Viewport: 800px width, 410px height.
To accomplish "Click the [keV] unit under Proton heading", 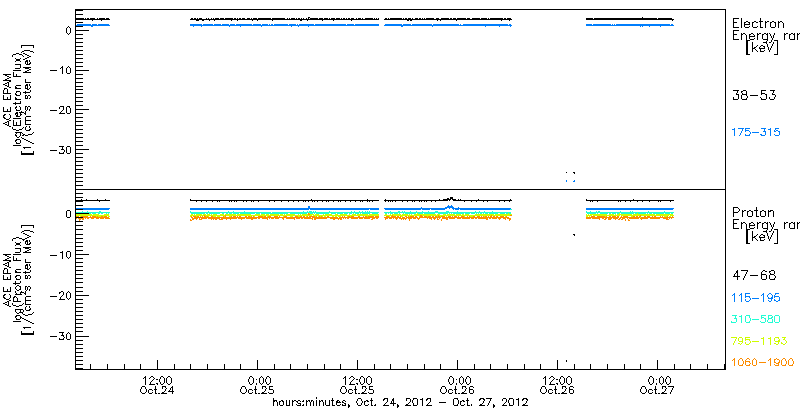I will coord(761,237).
